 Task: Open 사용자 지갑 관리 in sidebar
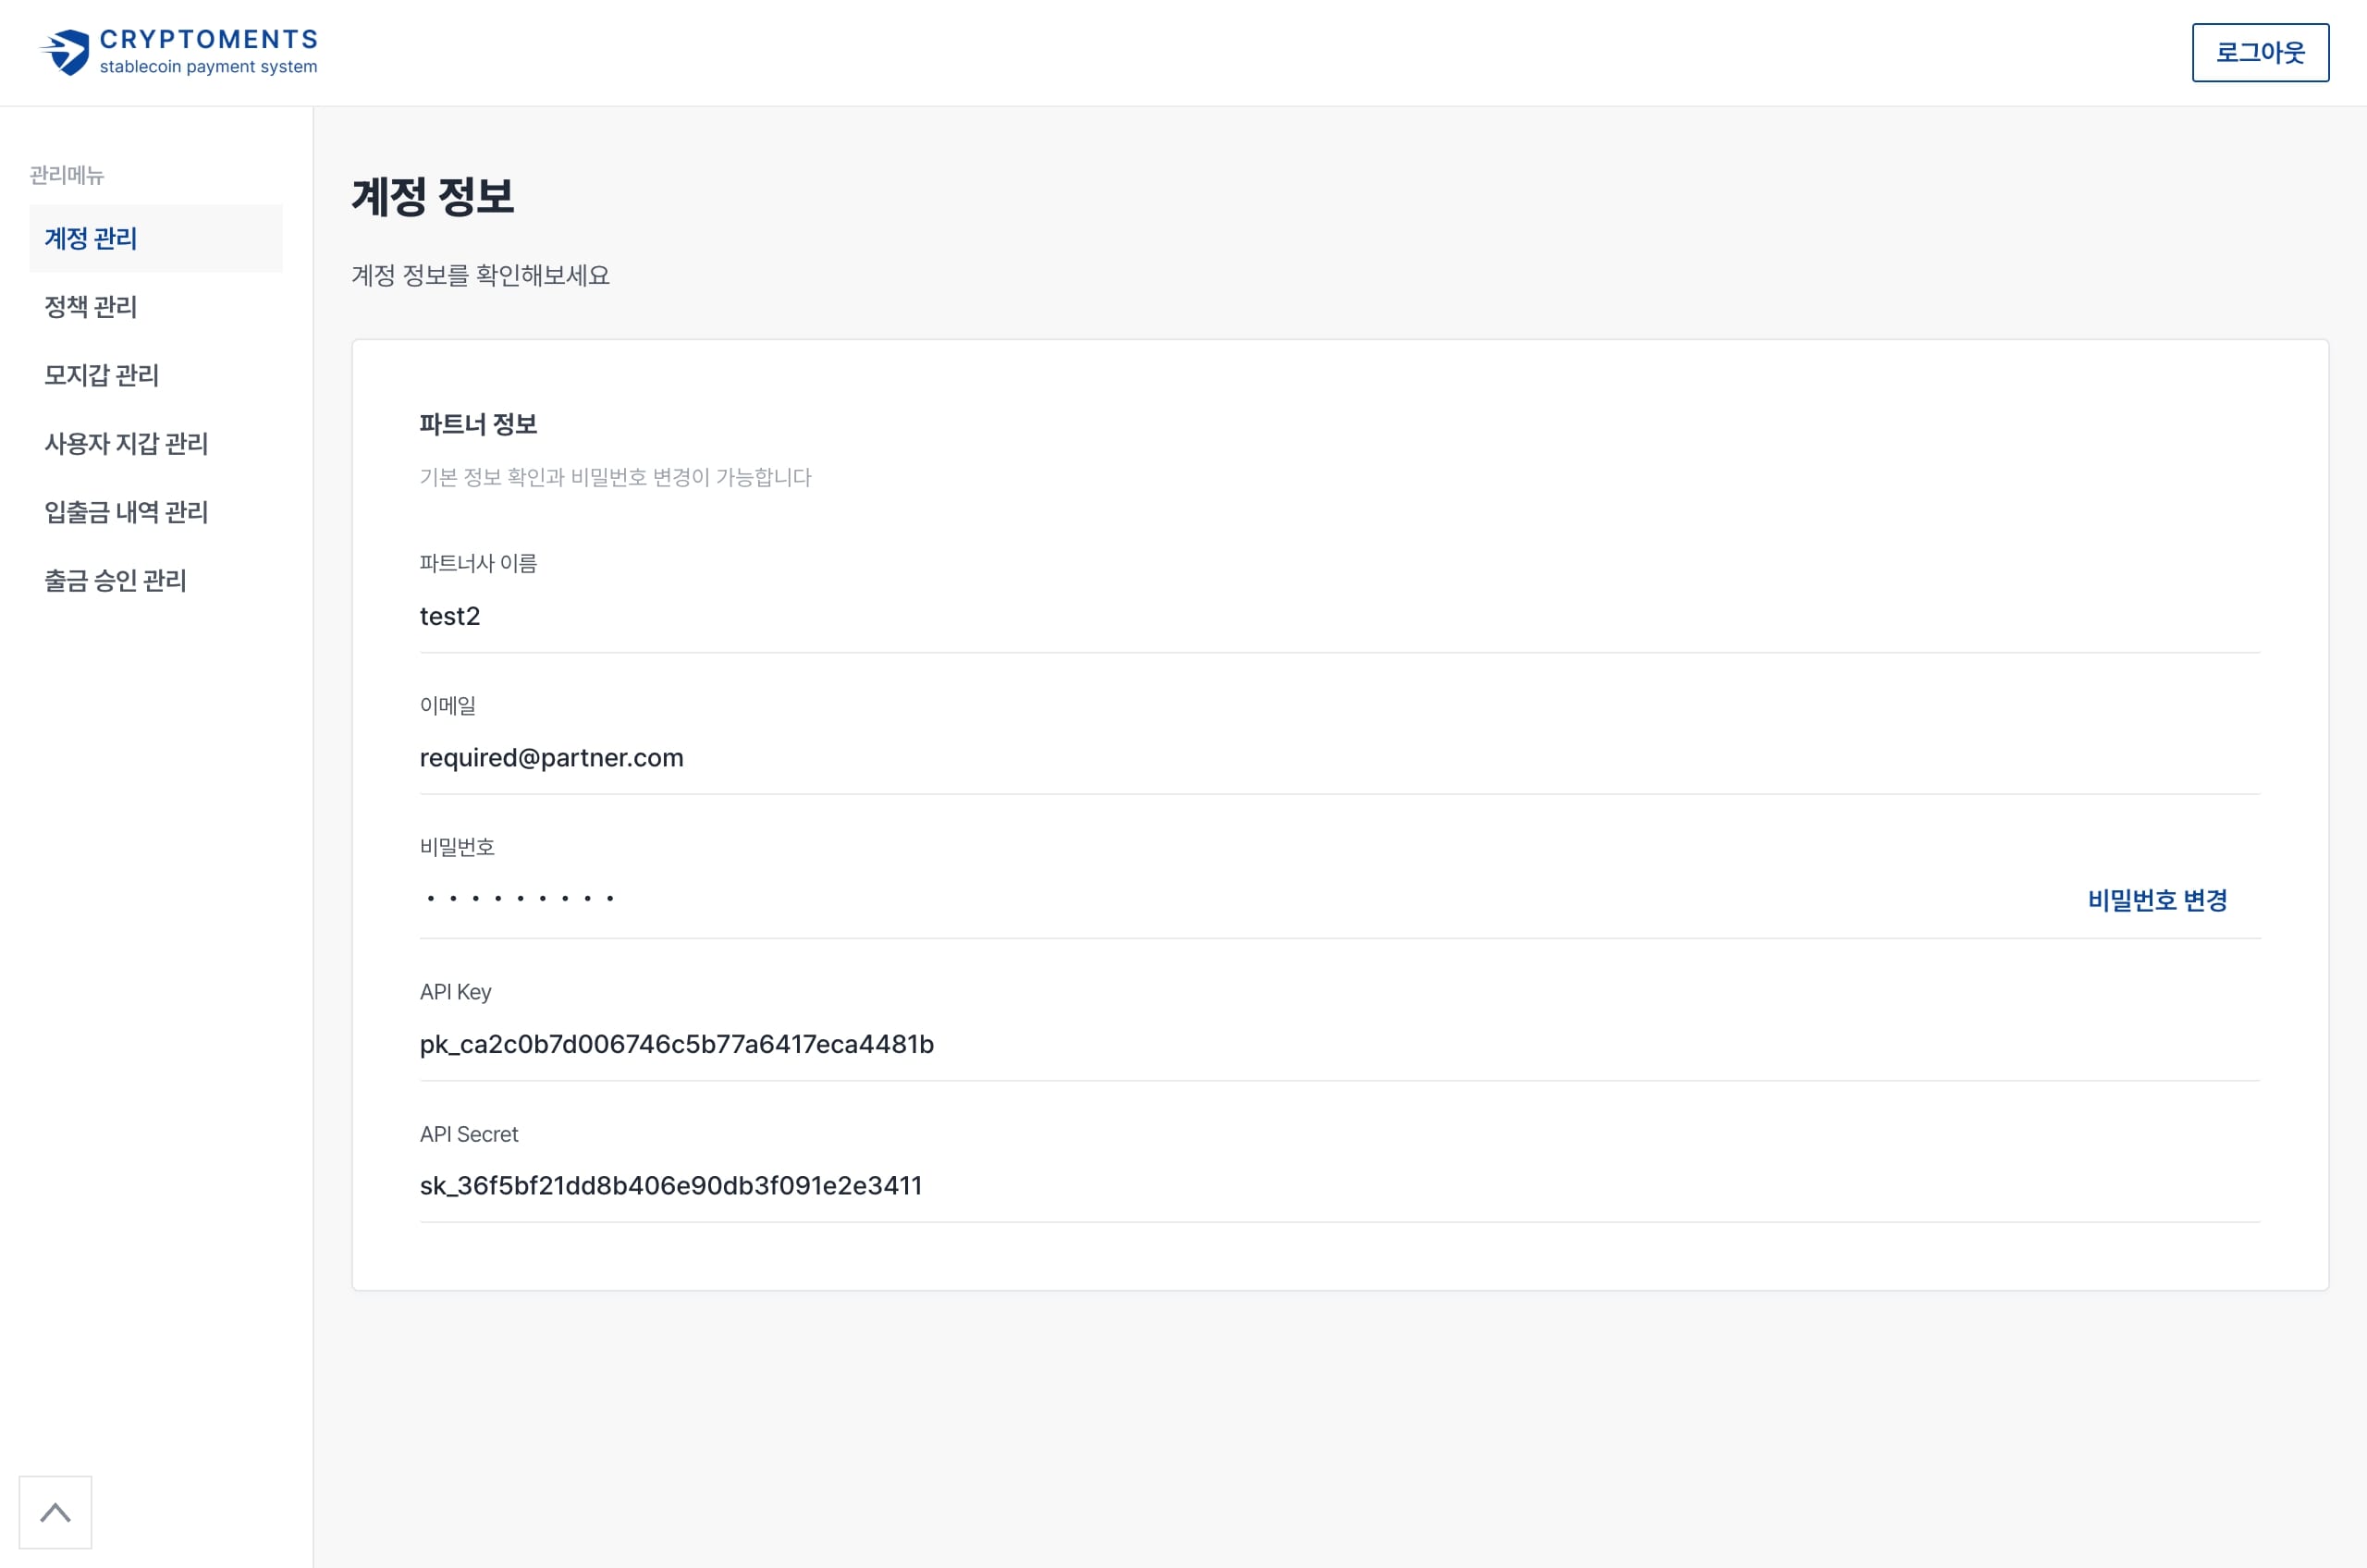pos(126,443)
